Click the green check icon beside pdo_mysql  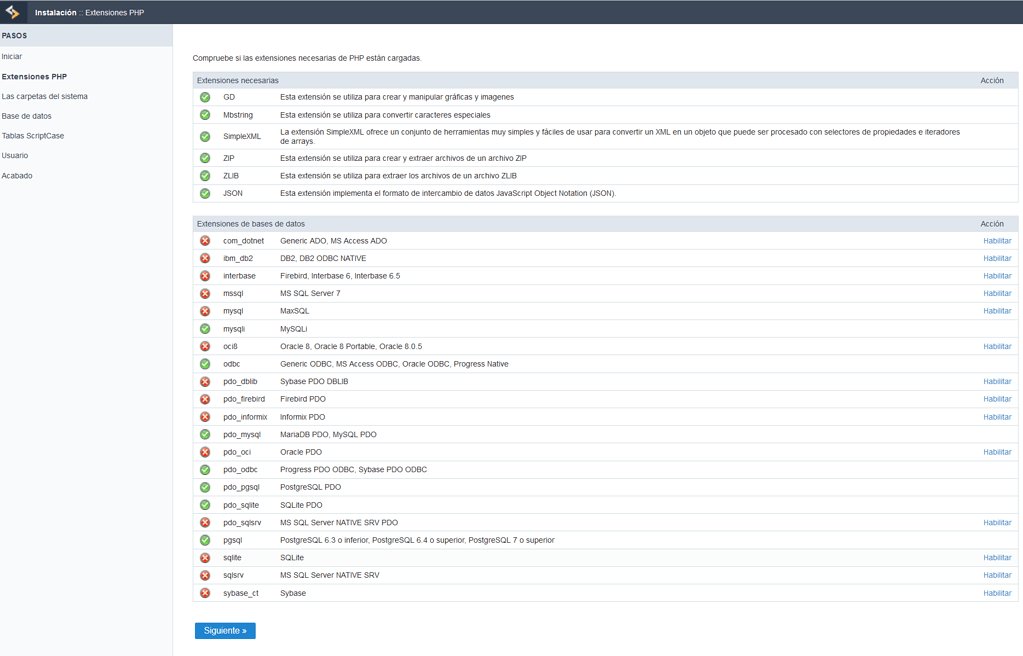(207, 434)
